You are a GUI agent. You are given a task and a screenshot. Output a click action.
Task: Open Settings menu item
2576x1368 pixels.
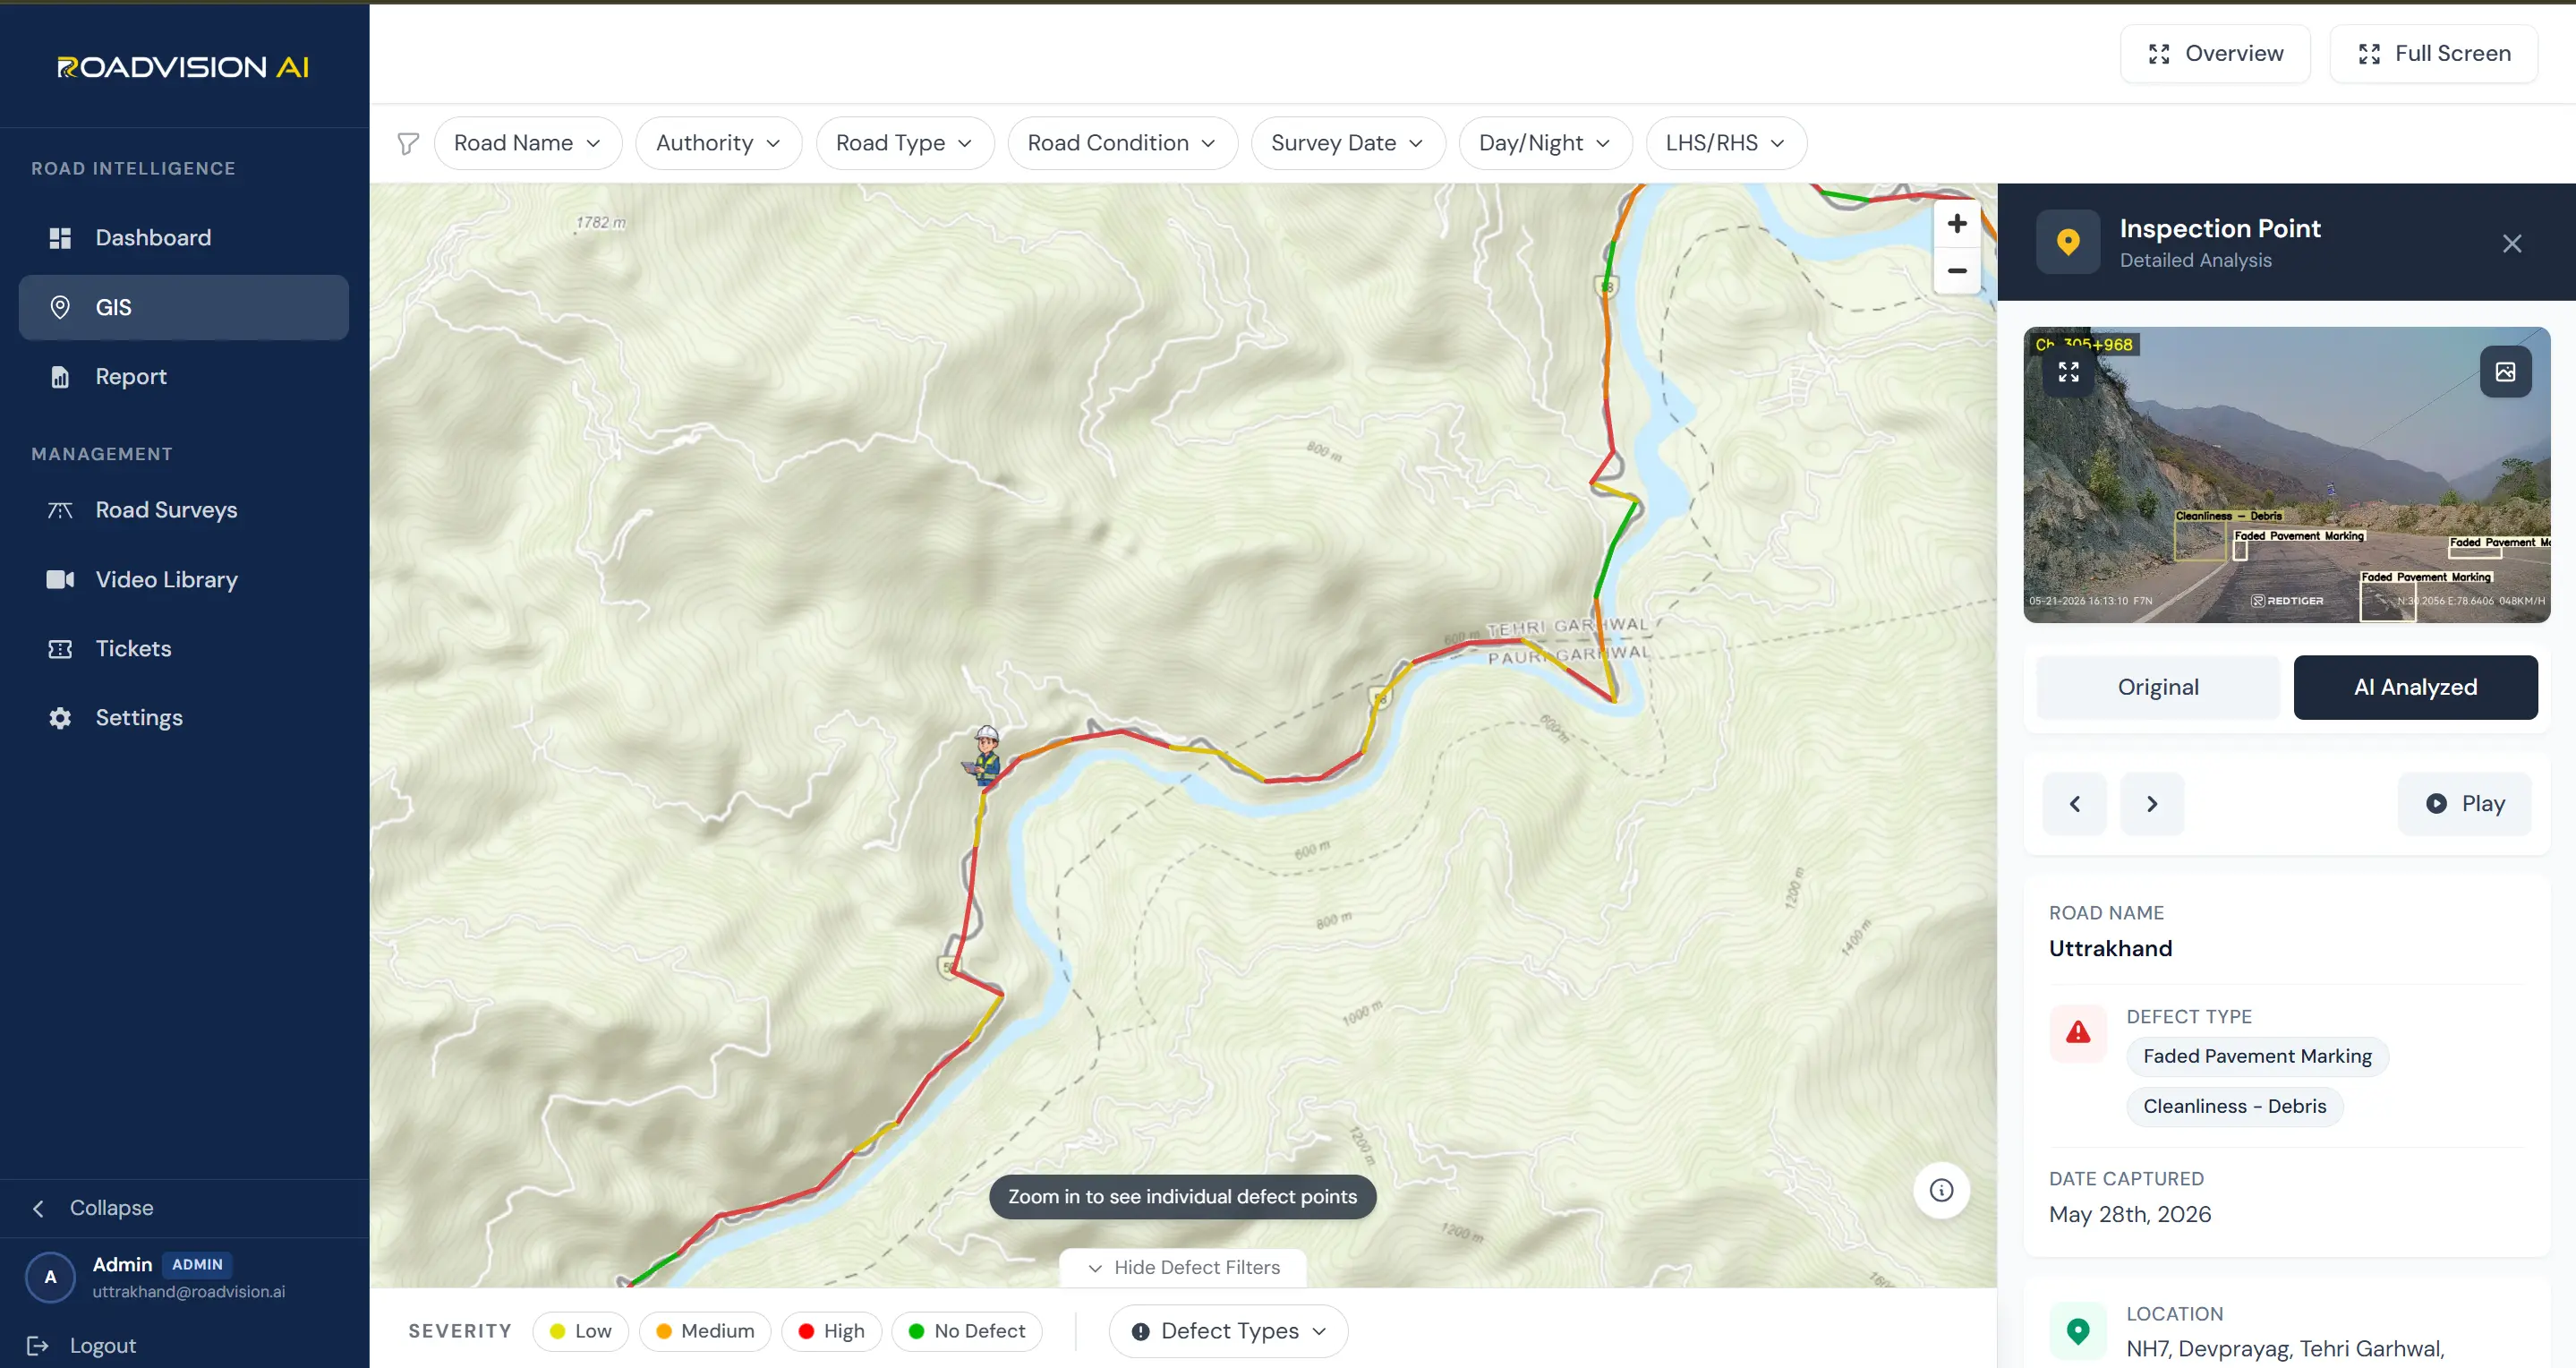pos(184,718)
